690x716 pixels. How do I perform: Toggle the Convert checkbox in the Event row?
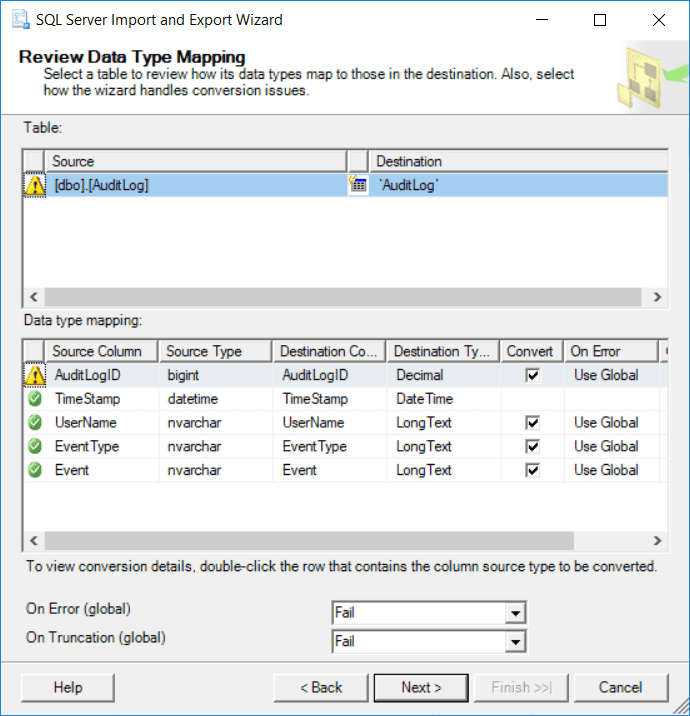click(x=532, y=470)
